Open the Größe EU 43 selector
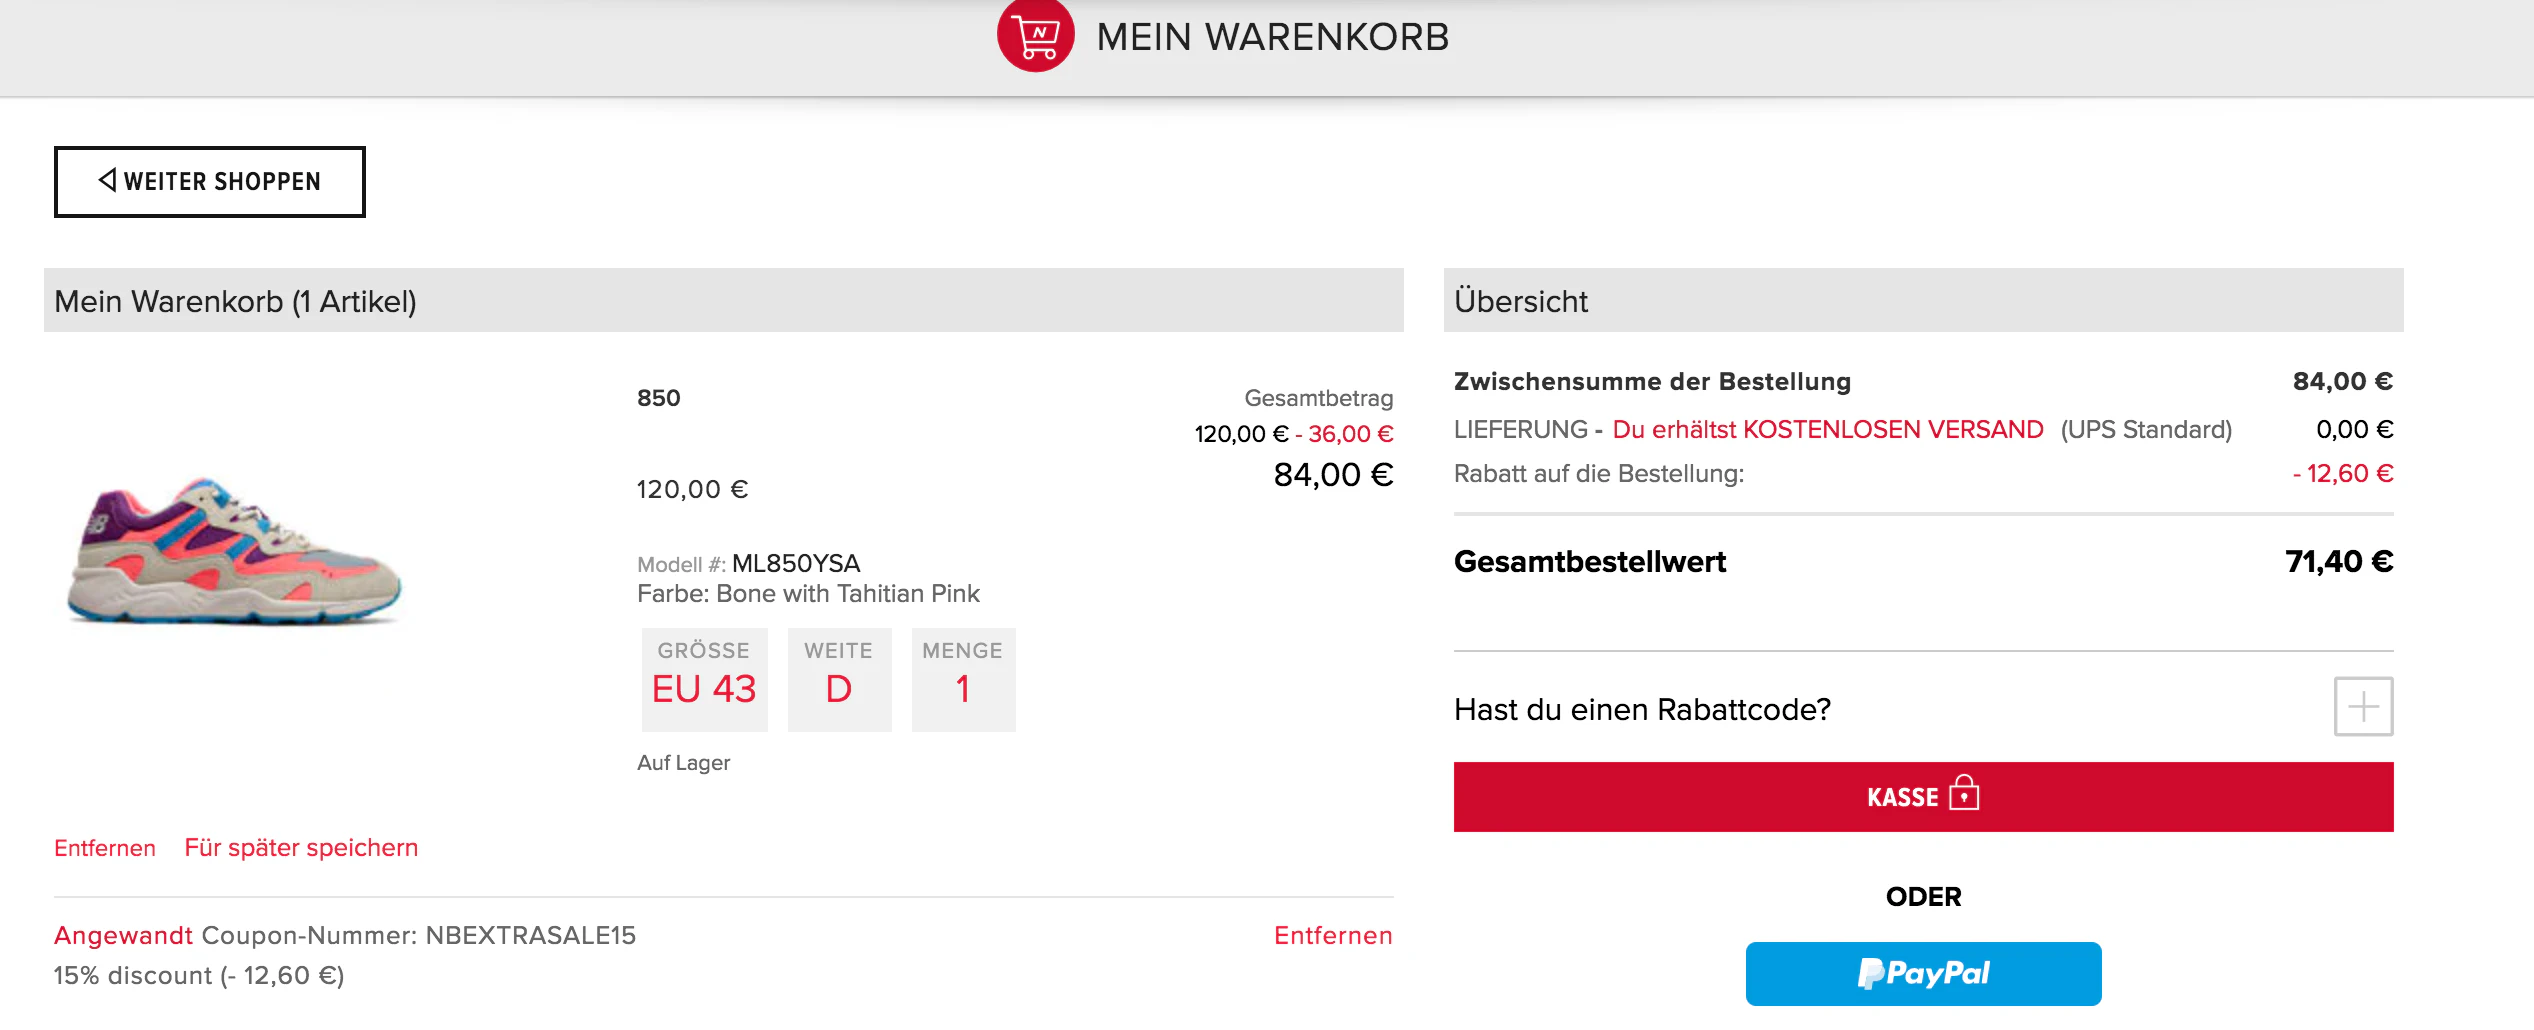 pyautogui.click(x=704, y=680)
